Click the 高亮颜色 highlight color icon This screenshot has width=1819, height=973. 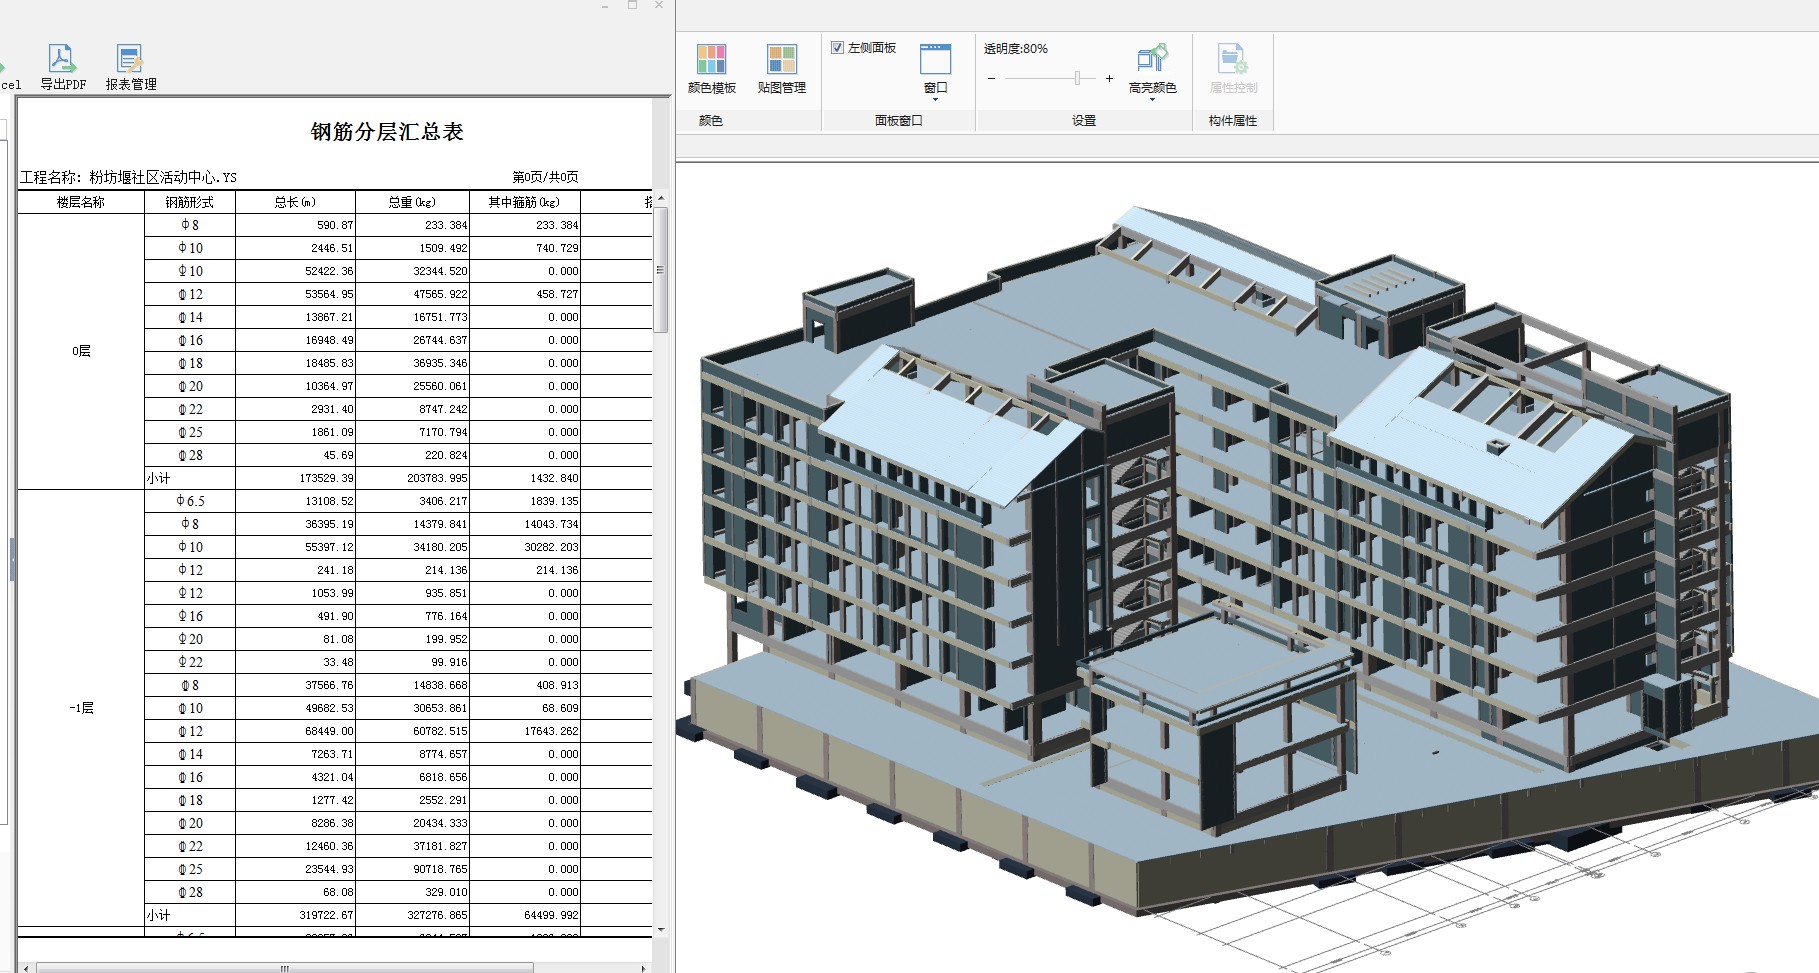[1152, 60]
